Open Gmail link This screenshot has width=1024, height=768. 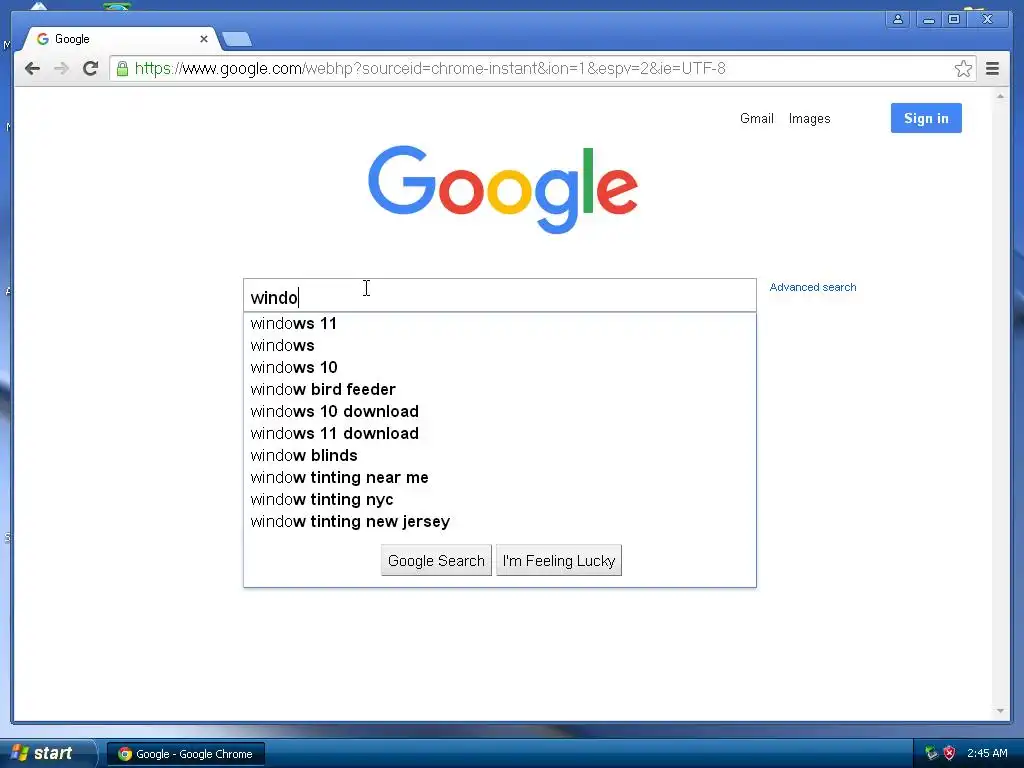pyautogui.click(x=756, y=118)
